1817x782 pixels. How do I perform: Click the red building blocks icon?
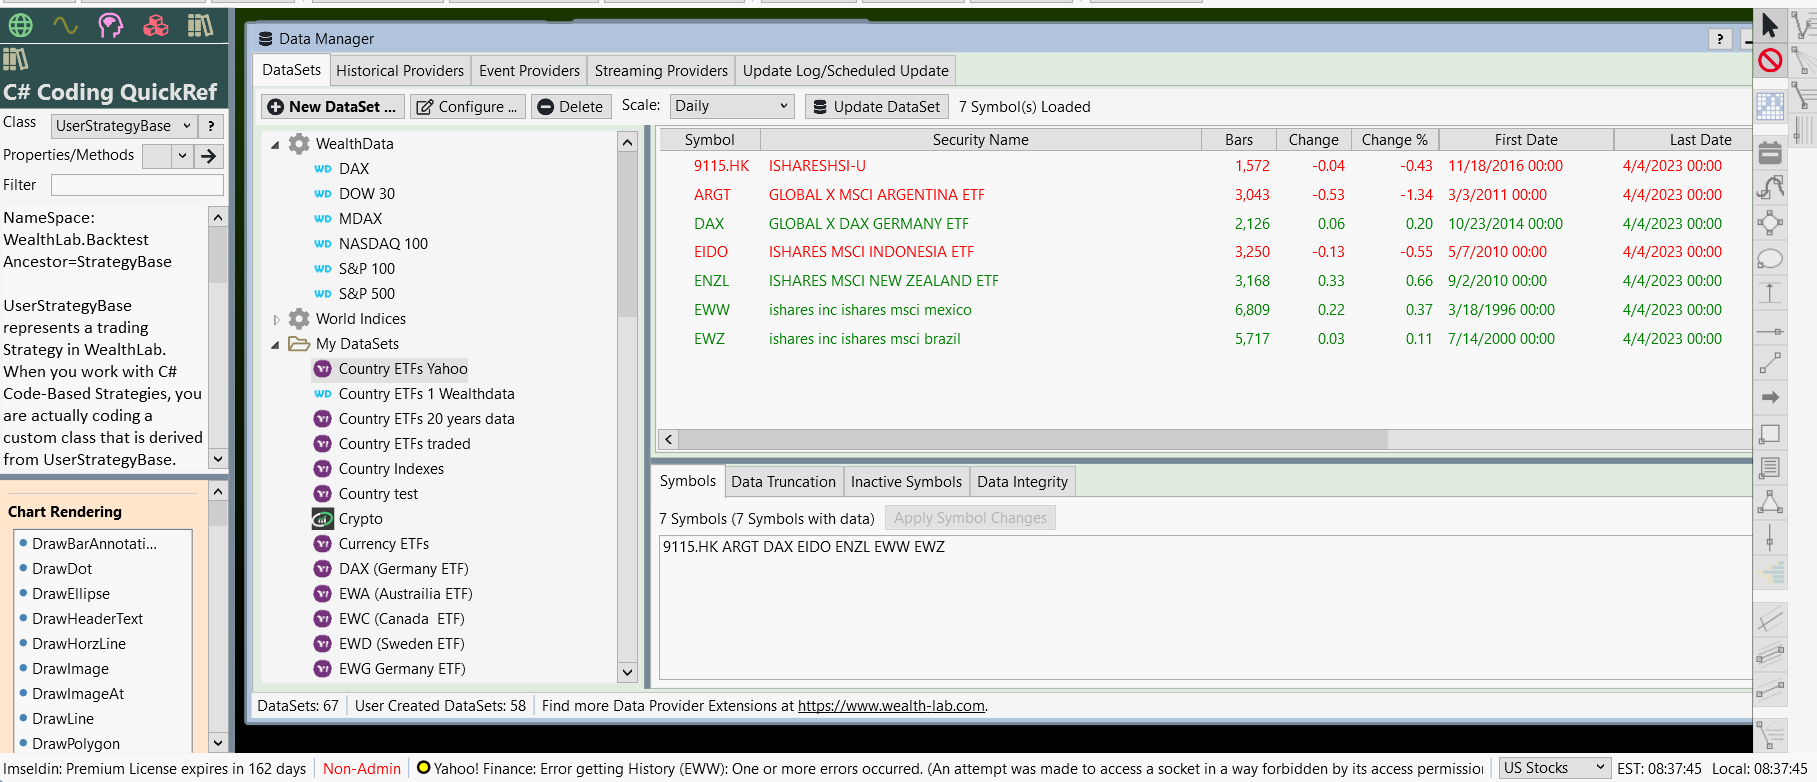coord(155,25)
